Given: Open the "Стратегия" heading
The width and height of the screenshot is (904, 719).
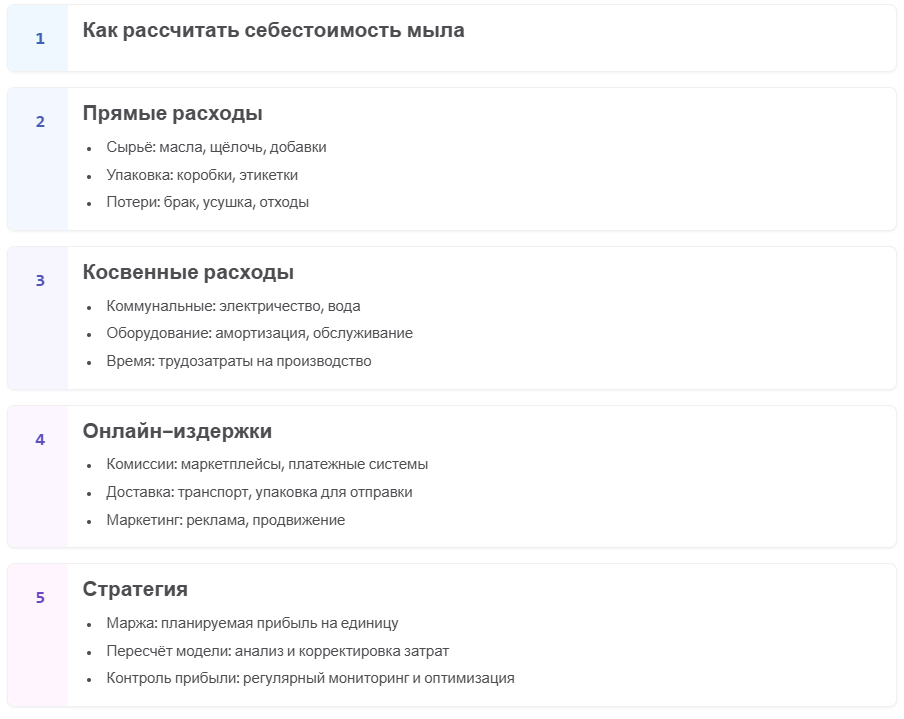Looking at the screenshot, I should (135, 590).
